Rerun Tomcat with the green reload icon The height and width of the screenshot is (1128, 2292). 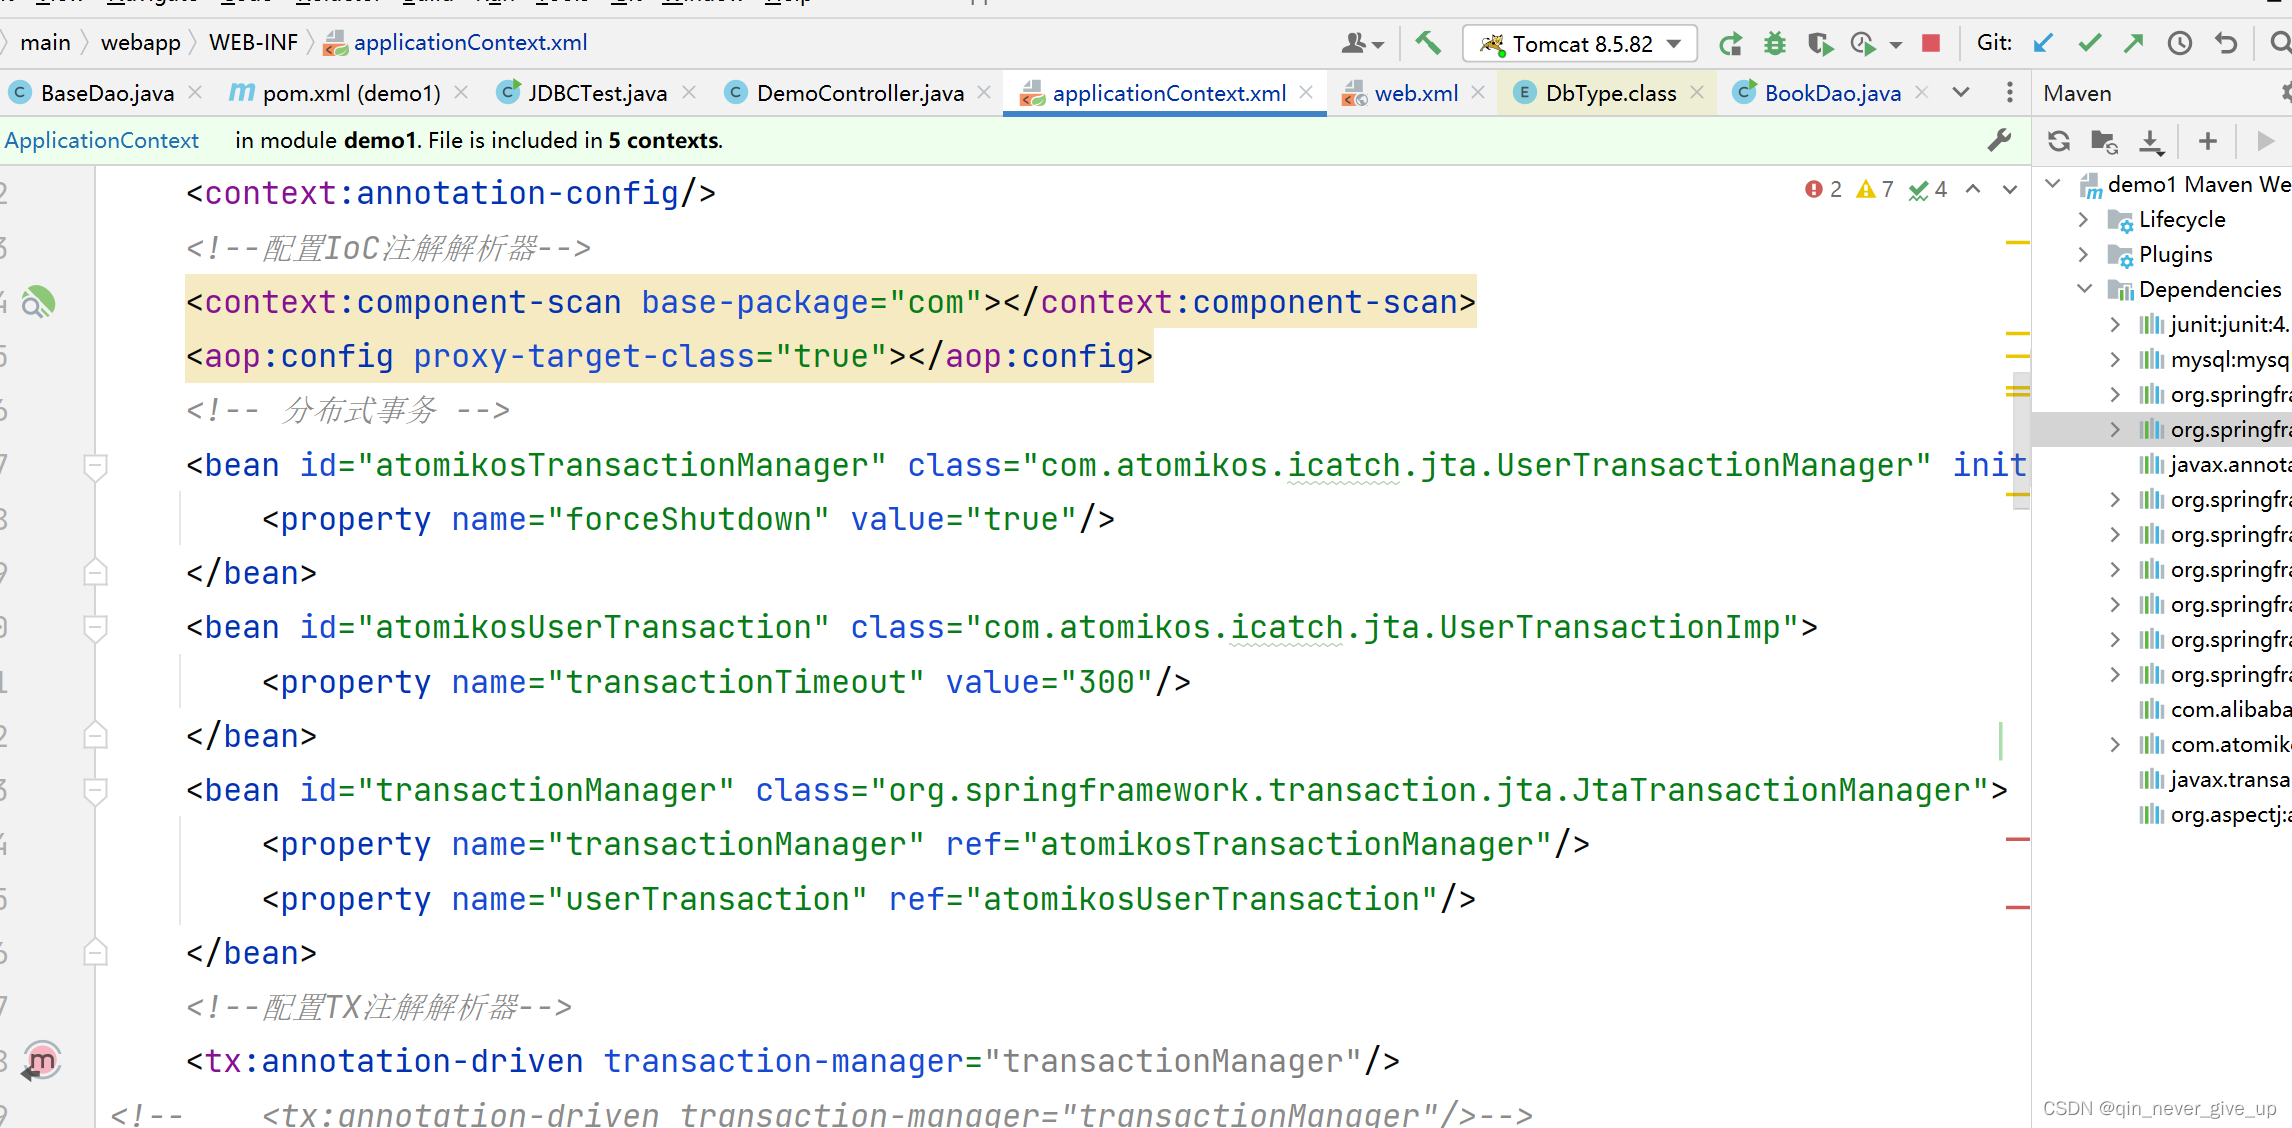(x=1730, y=44)
